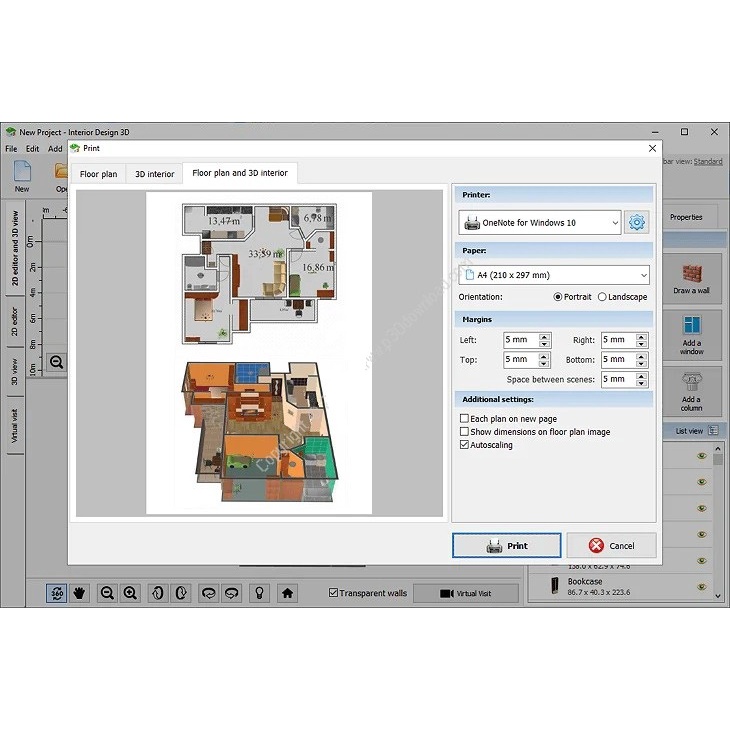Click the Bottom margin input field
This screenshot has height=730, width=730.
tap(619, 360)
